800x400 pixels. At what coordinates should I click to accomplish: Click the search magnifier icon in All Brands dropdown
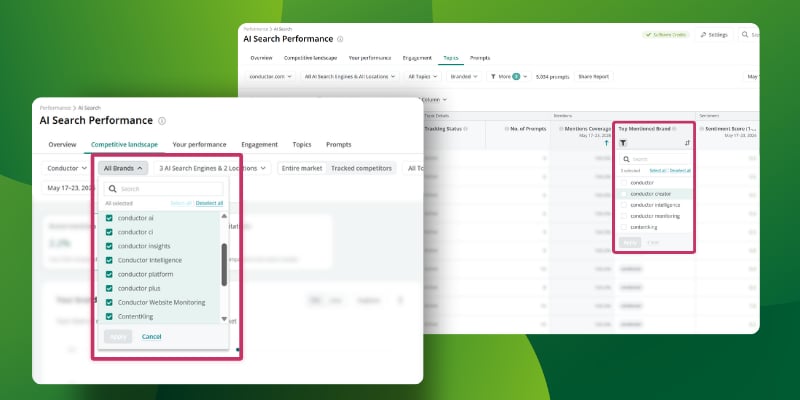(x=113, y=189)
